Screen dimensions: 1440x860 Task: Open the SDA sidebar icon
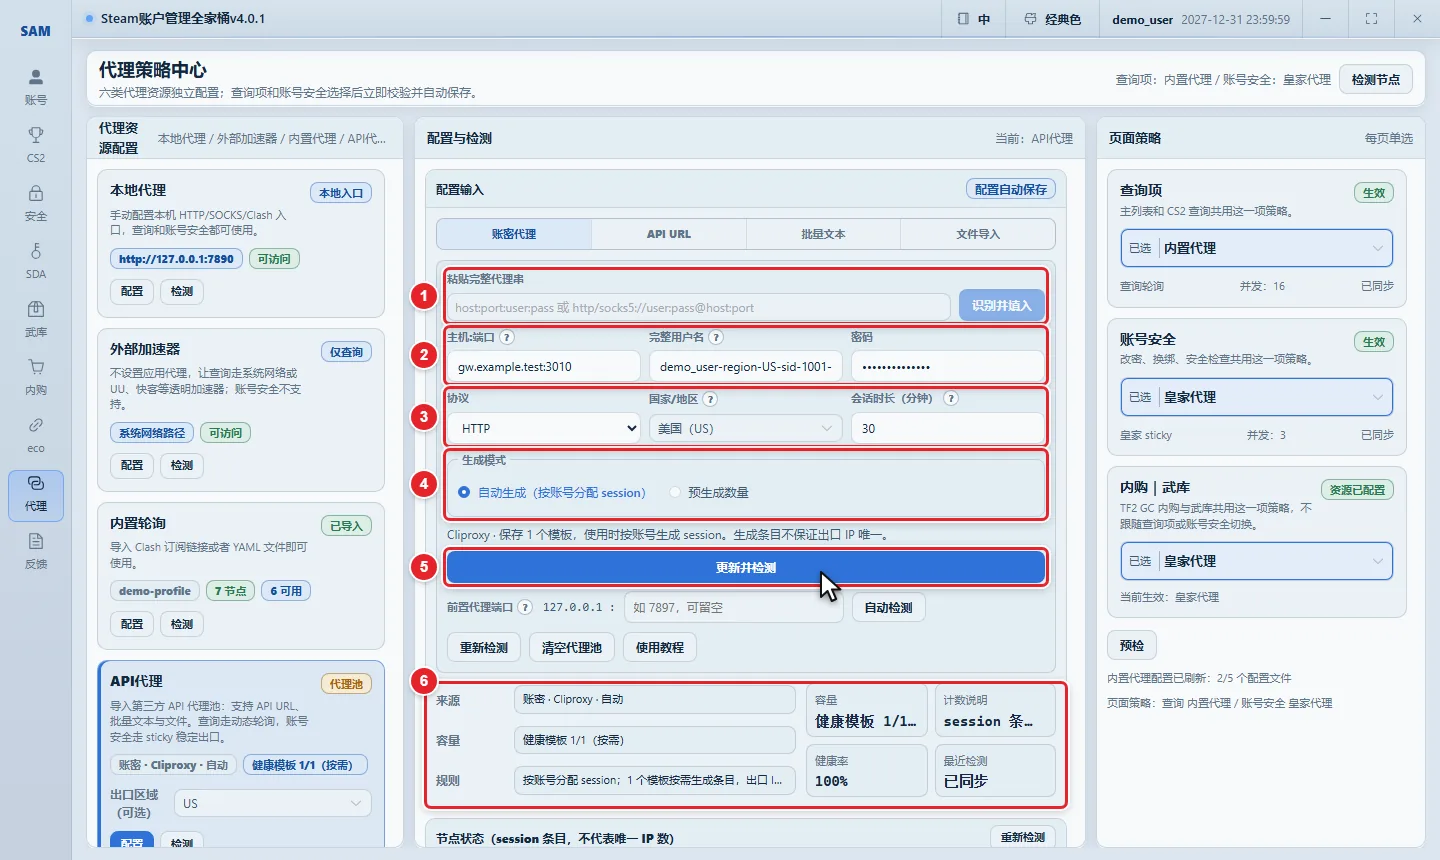pos(36,261)
